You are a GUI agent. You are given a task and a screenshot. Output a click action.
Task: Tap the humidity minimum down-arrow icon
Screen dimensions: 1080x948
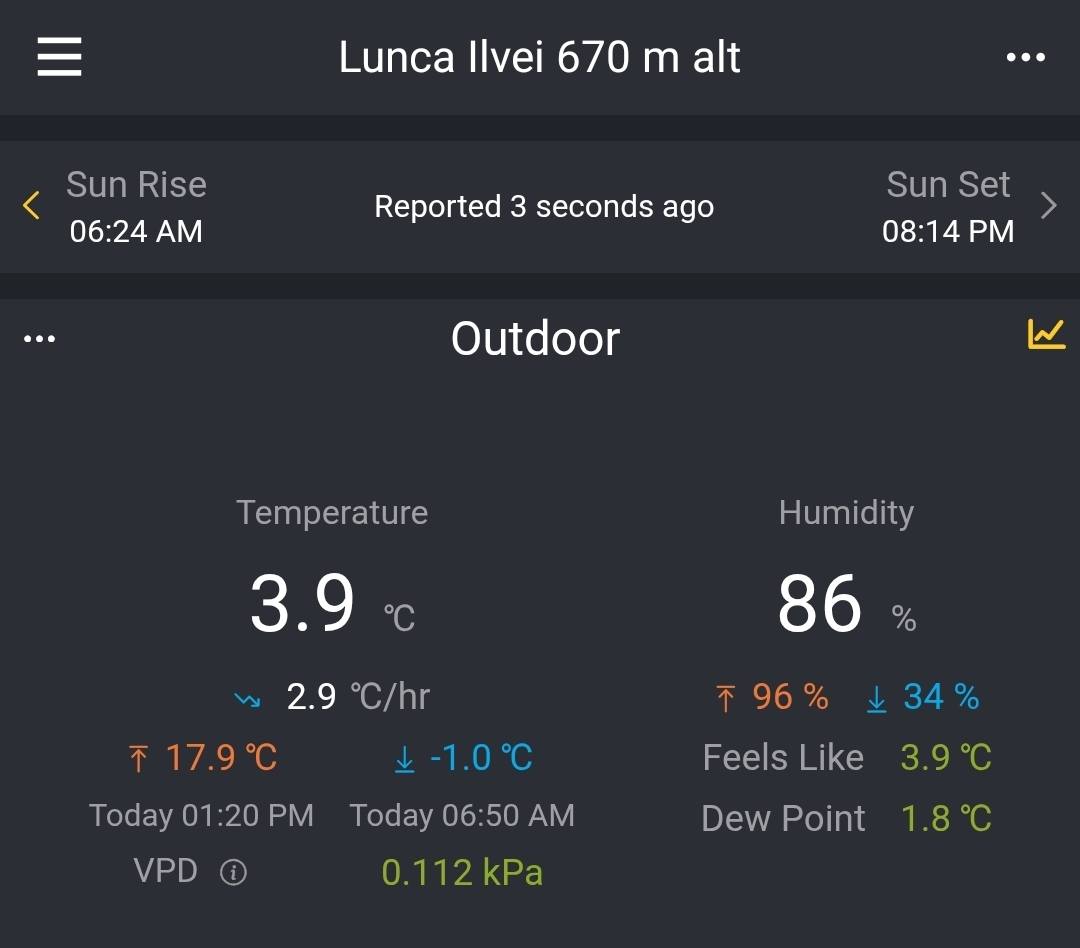pyautogui.click(x=876, y=698)
